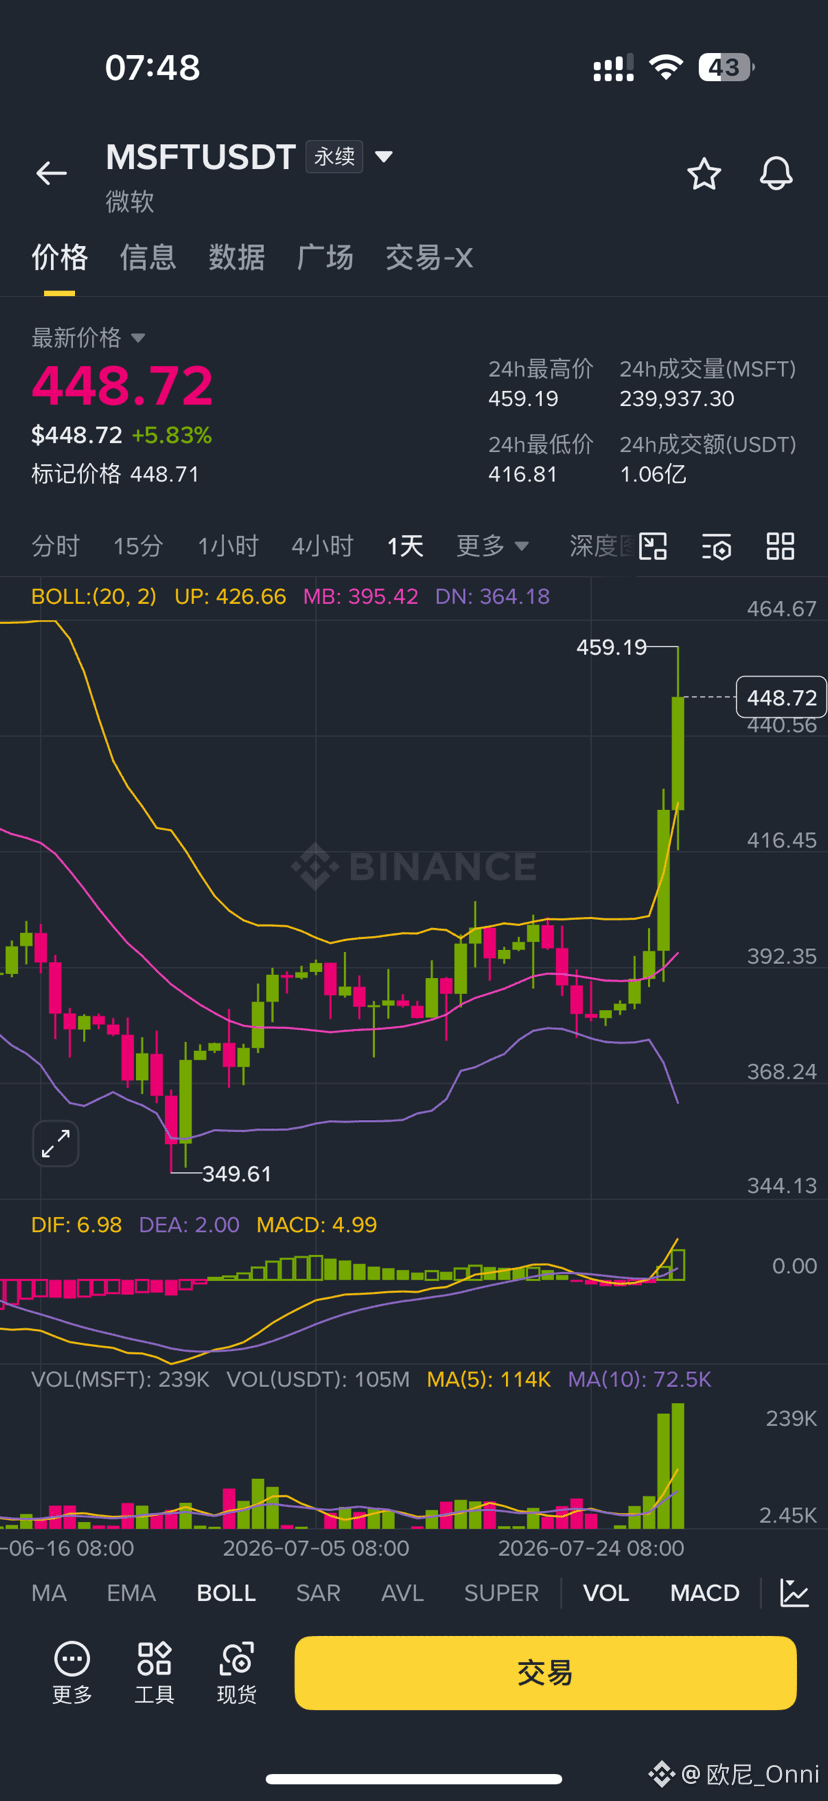The width and height of the screenshot is (828, 1801).
Task: Tap the 标记价格 448.71 text
Action: pos(115,474)
